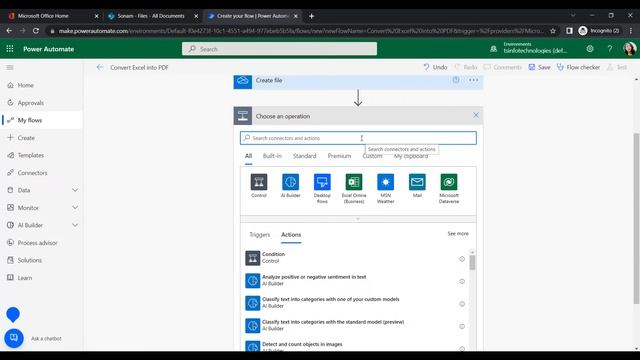Image resolution: width=640 pixels, height=360 pixels.
Task: Switch to the Built-in tab
Action: tap(272, 156)
